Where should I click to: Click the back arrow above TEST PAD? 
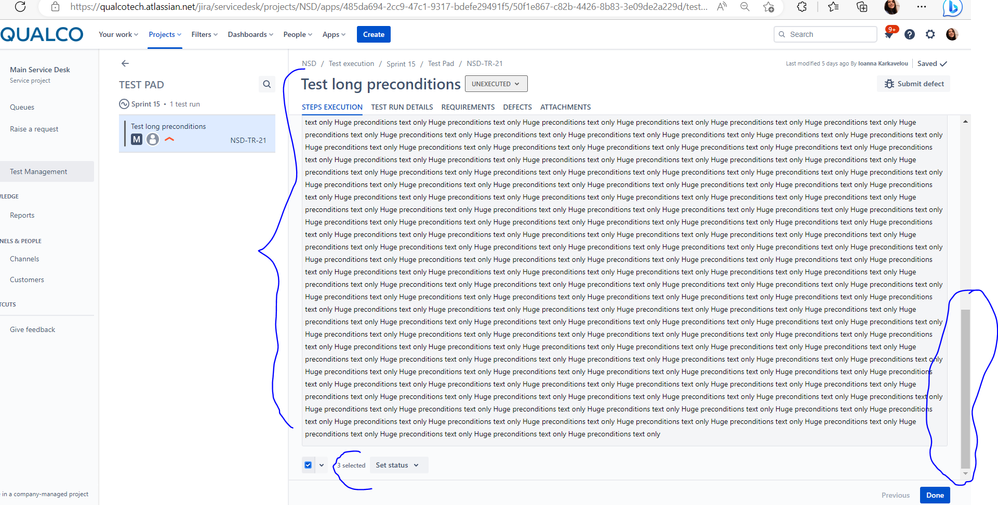tap(125, 63)
